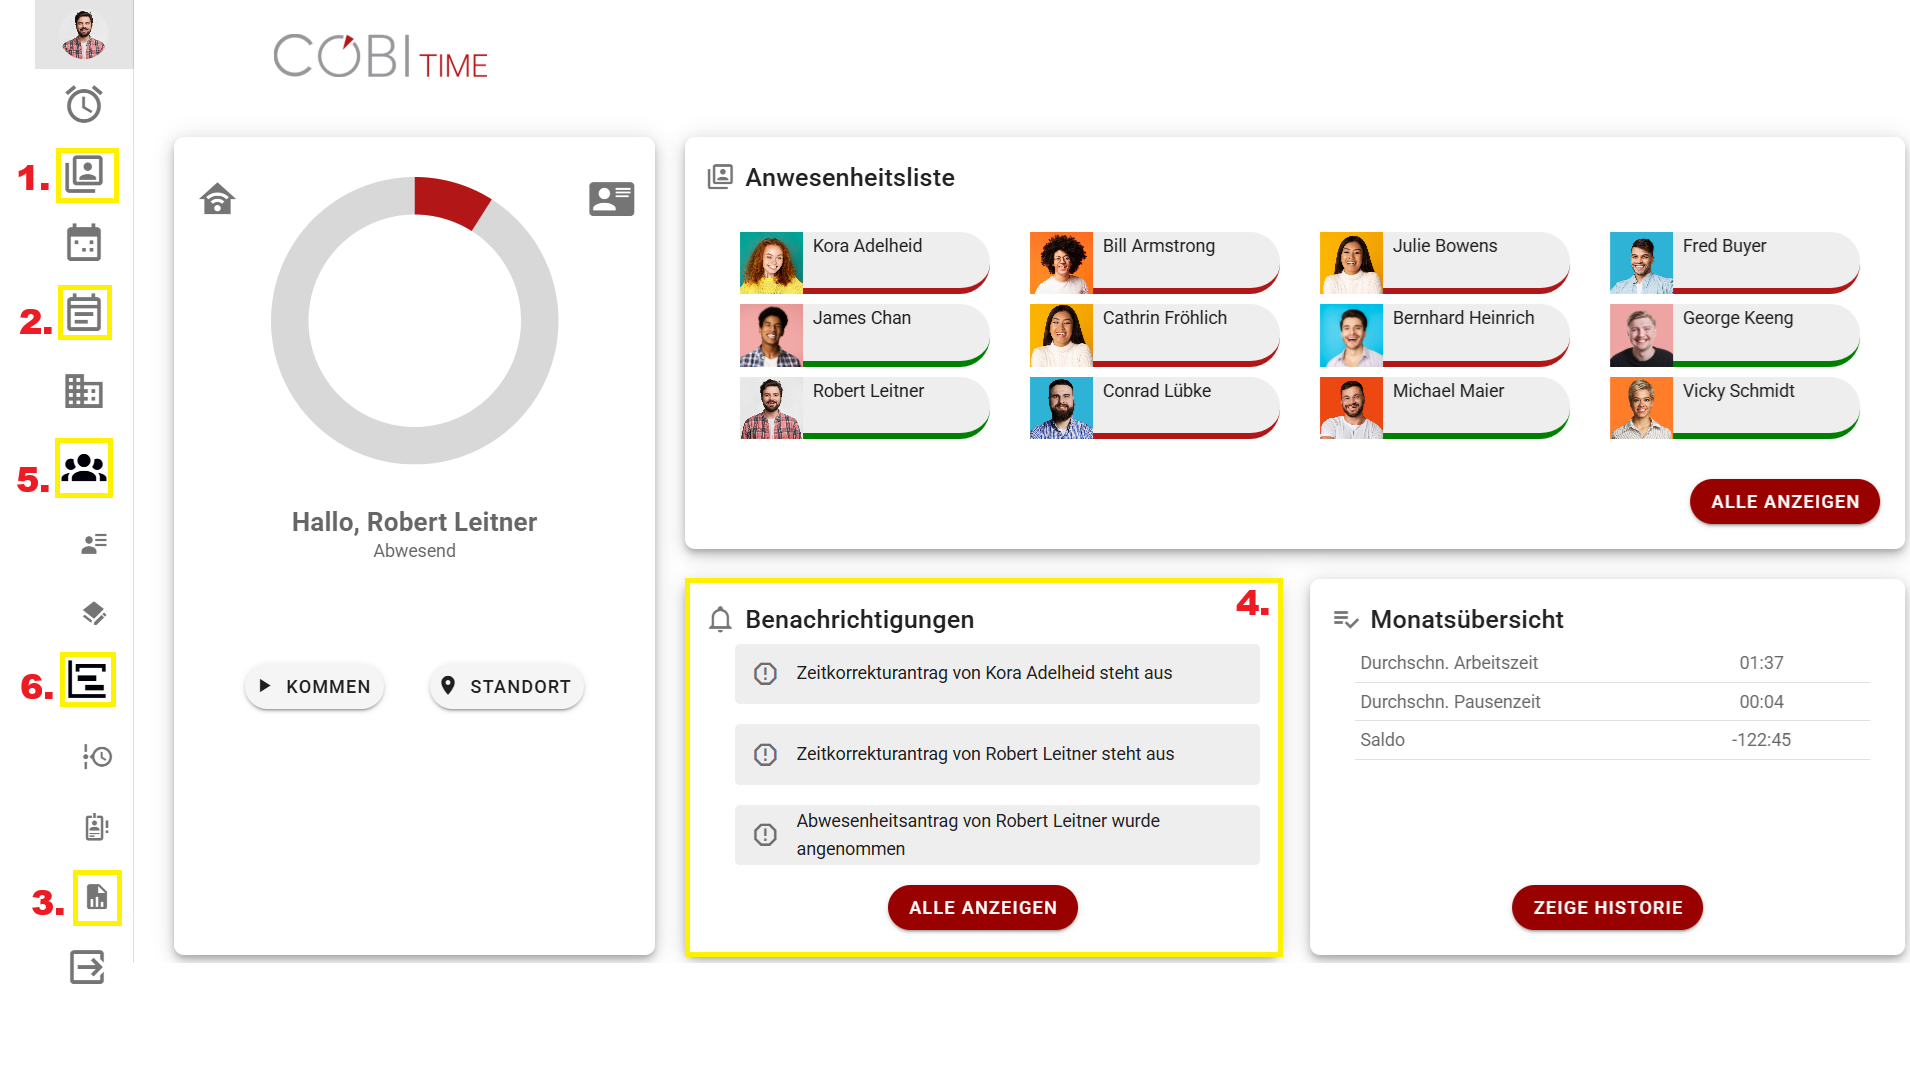This screenshot has width=1910, height=1072.
Task: Click ZEIGE HISTORIE button
Action: pos(1607,907)
